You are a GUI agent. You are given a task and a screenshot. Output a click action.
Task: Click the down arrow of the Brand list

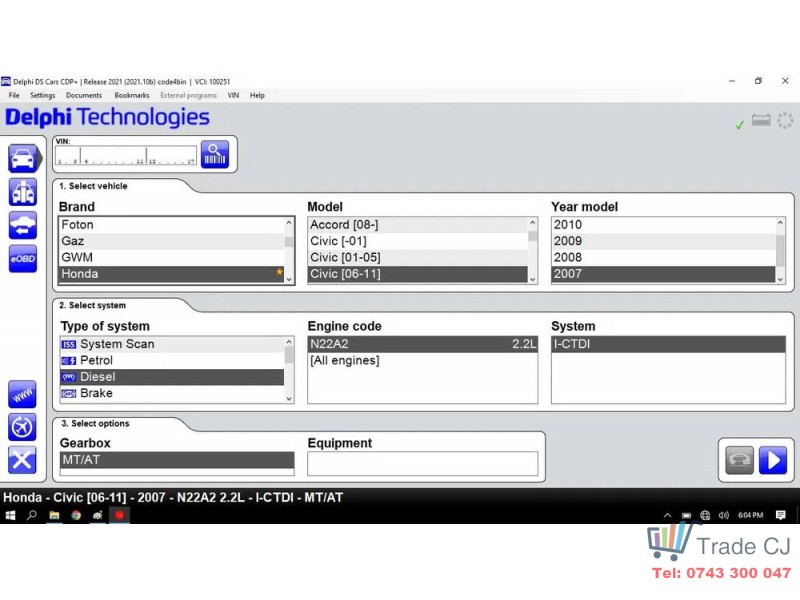coord(289,279)
